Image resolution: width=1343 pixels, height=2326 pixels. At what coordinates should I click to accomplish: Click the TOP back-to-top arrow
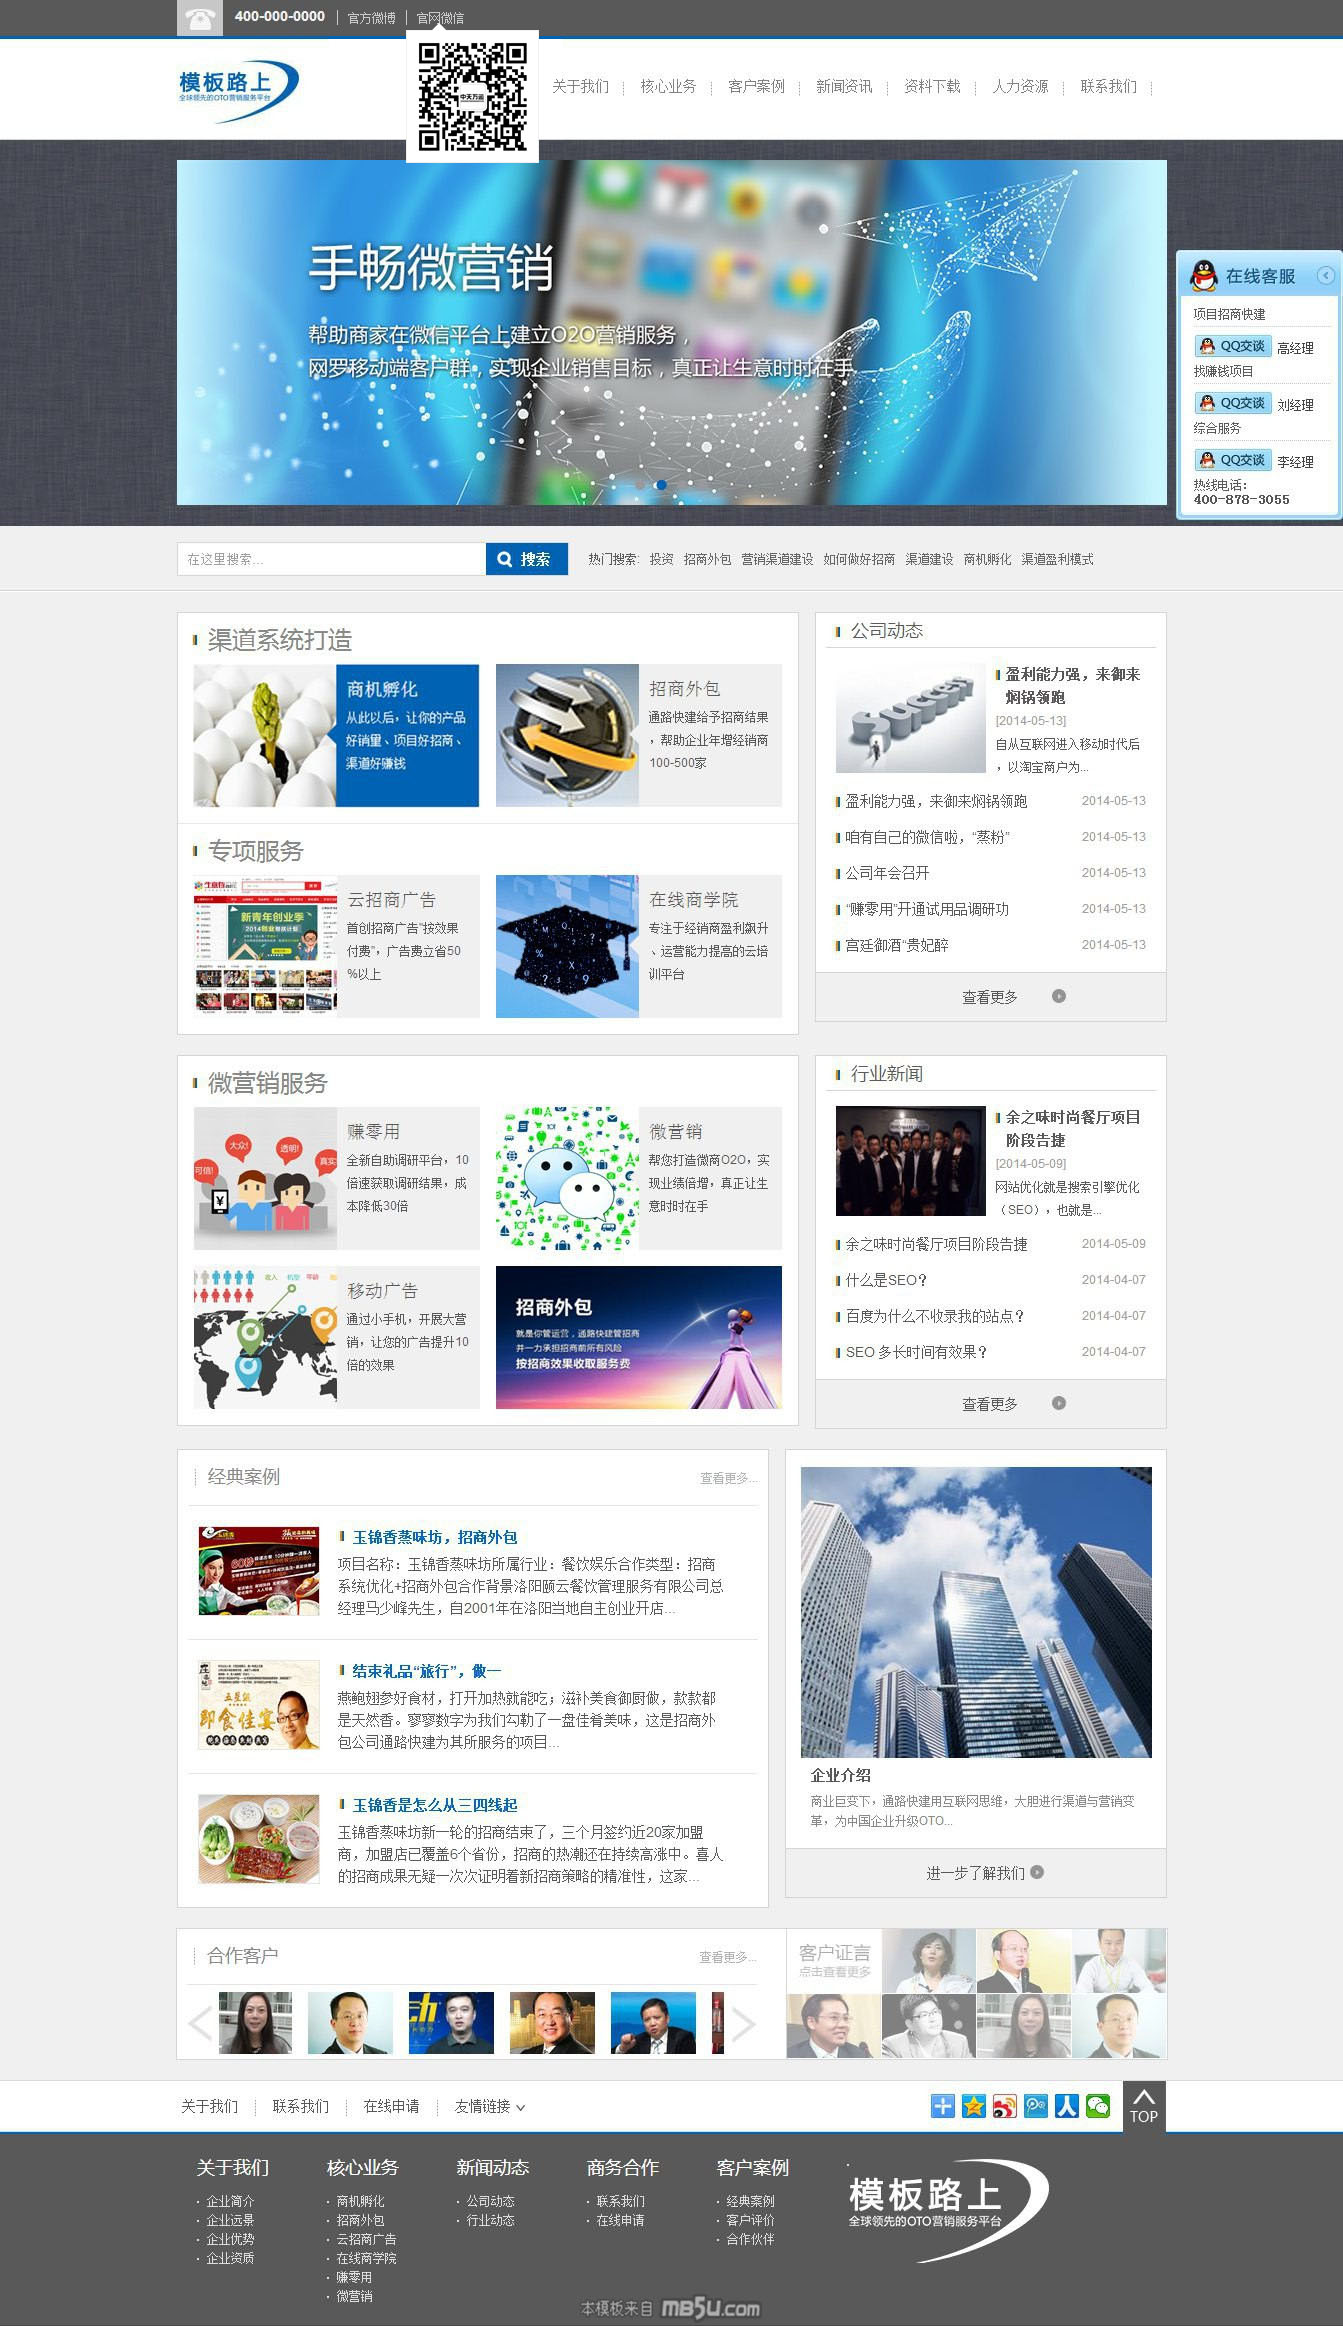(x=1143, y=2105)
